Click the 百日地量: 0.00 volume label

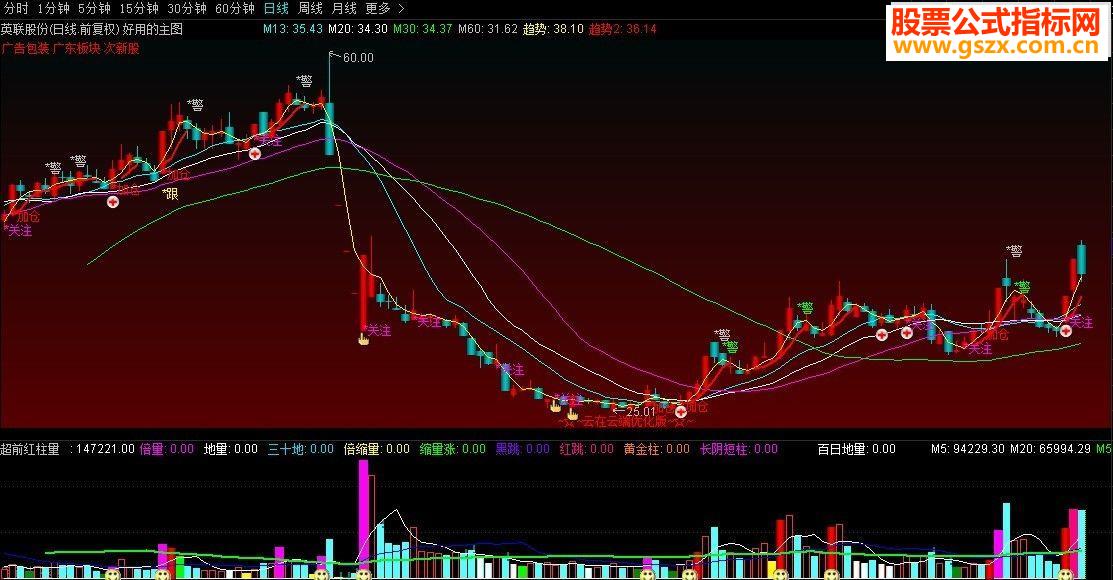pyautogui.click(x=857, y=449)
